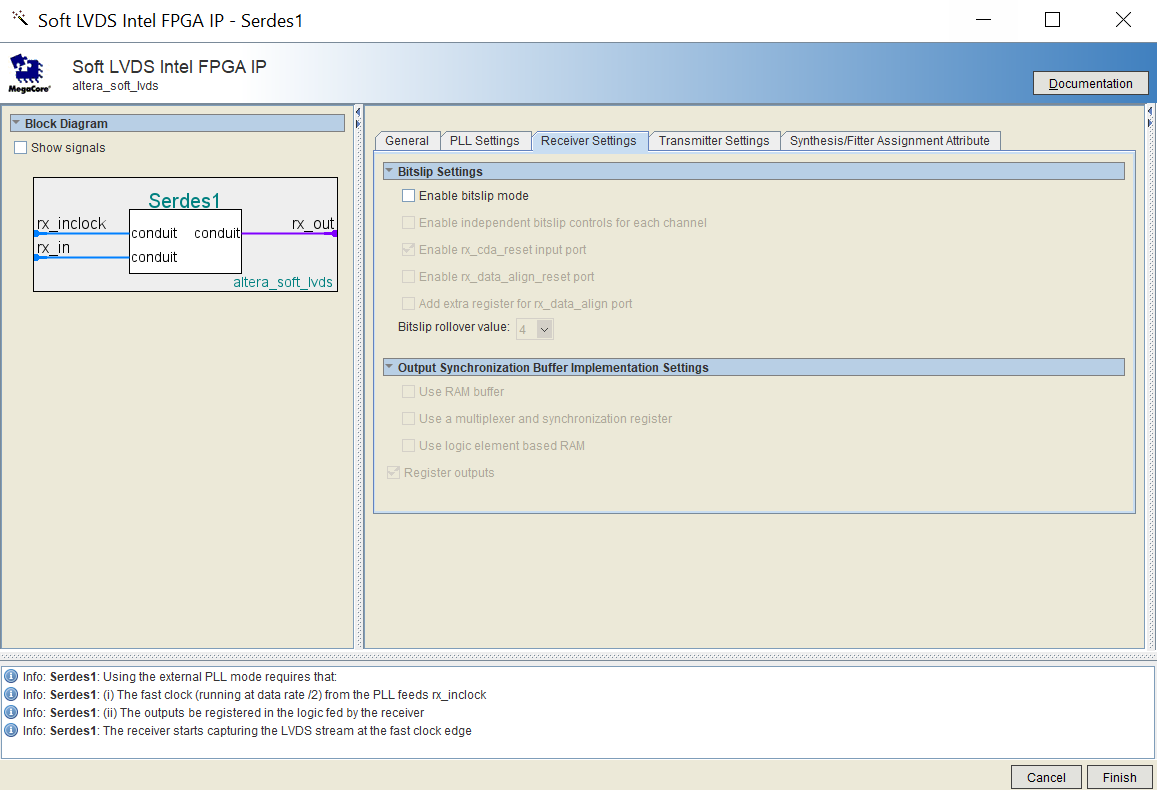Click the info icon beside 'fast clock' rx_inclock message

[x=11, y=695]
